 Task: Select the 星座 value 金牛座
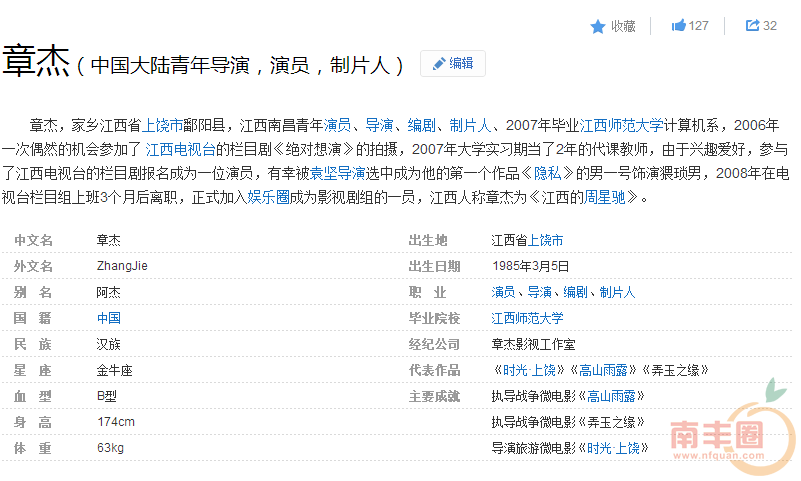coord(115,370)
